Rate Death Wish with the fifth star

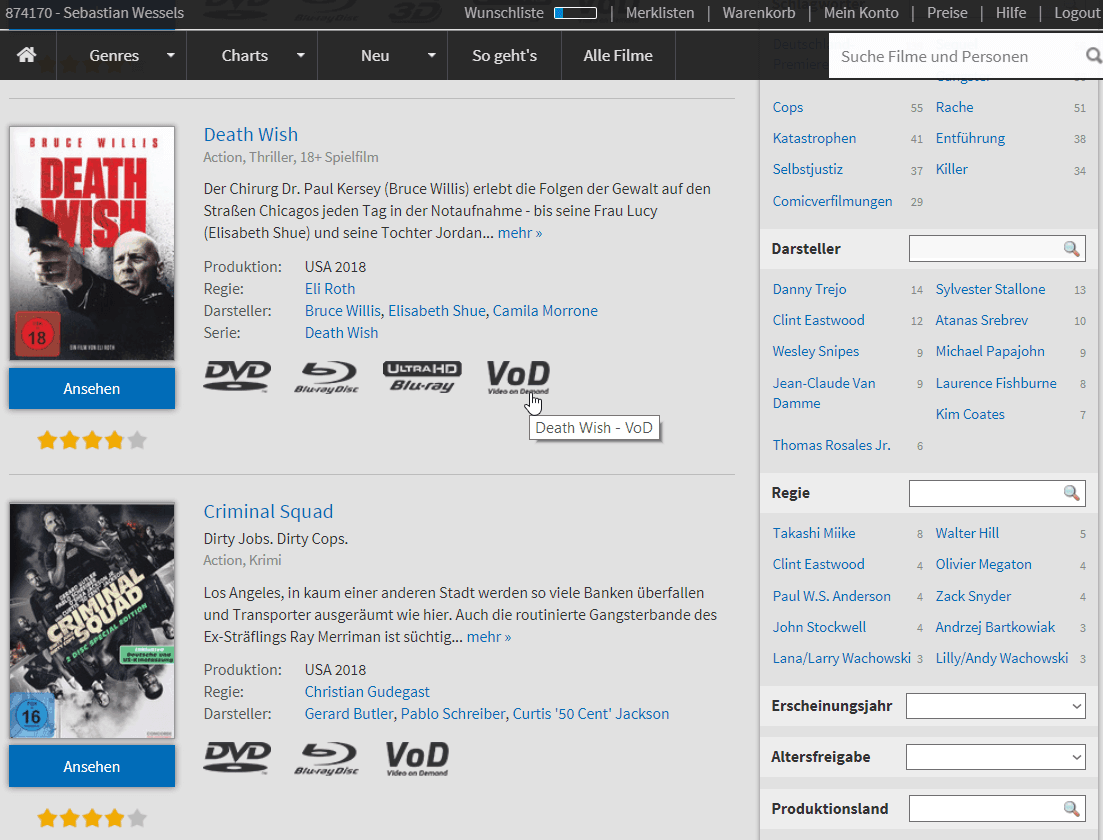(137, 440)
